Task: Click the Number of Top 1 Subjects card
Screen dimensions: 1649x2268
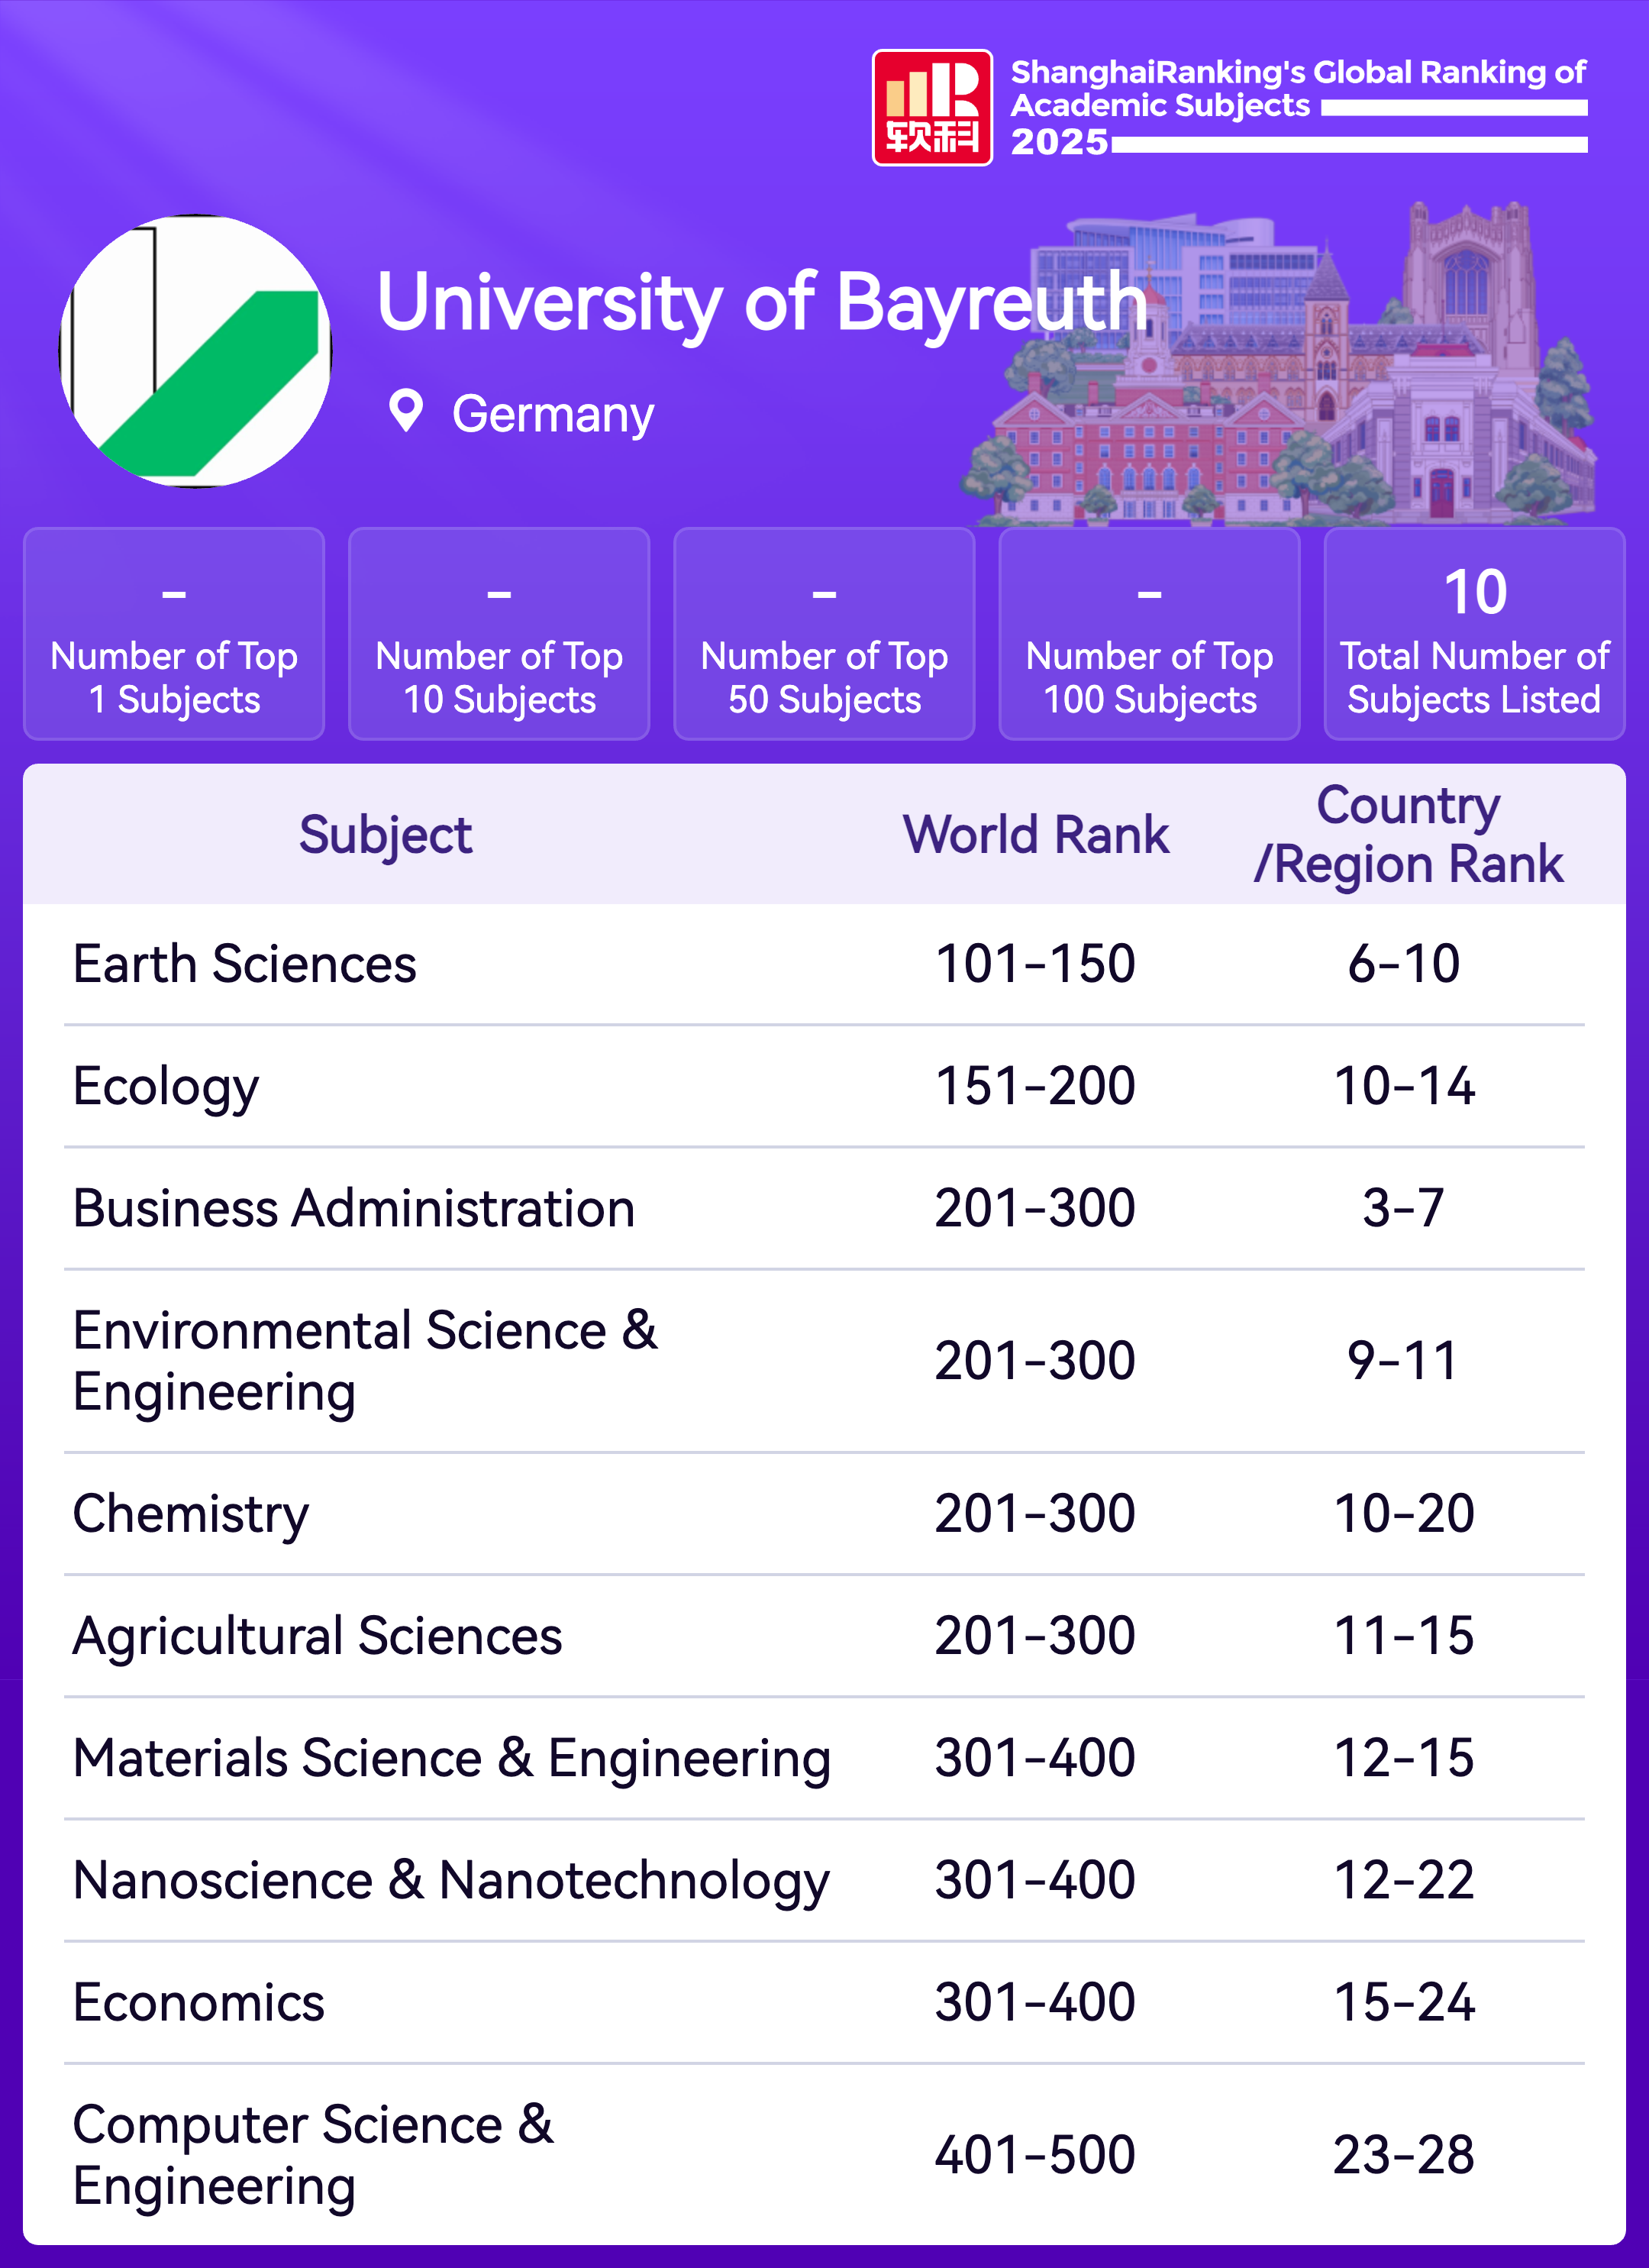Action: 174,634
